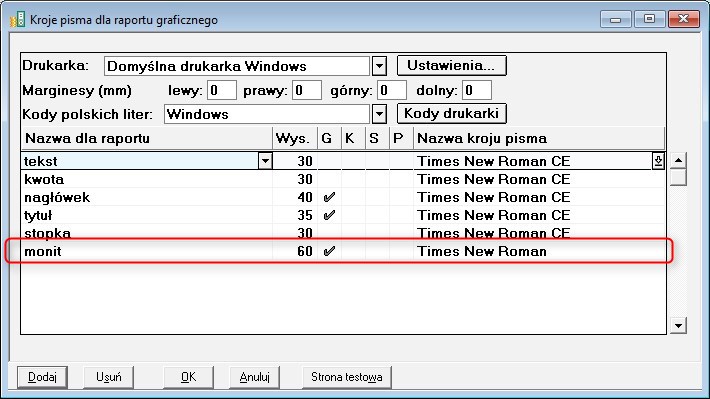This screenshot has width=710, height=399.
Task: Click the Nazwa dla raportu column header
Action: click(x=146, y=138)
